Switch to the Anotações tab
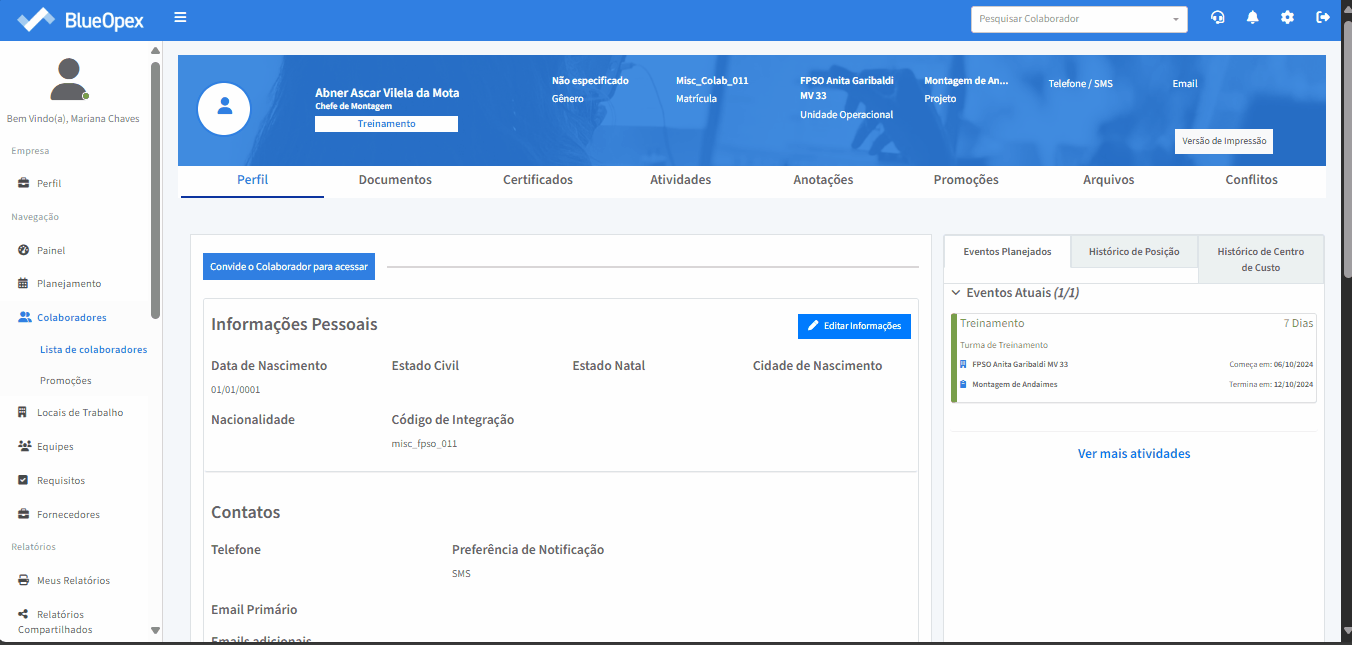Screen dimensions: 1352x645 823,180
